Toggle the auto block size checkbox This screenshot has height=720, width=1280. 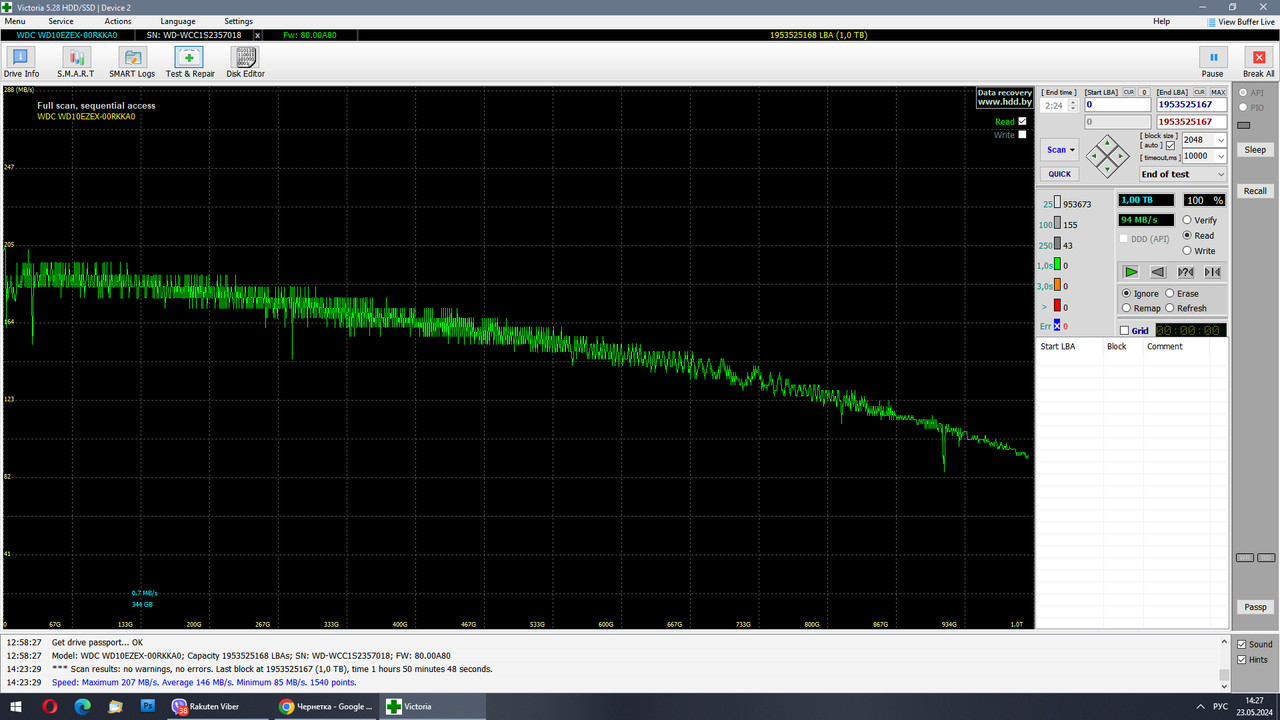click(x=1170, y=145)
